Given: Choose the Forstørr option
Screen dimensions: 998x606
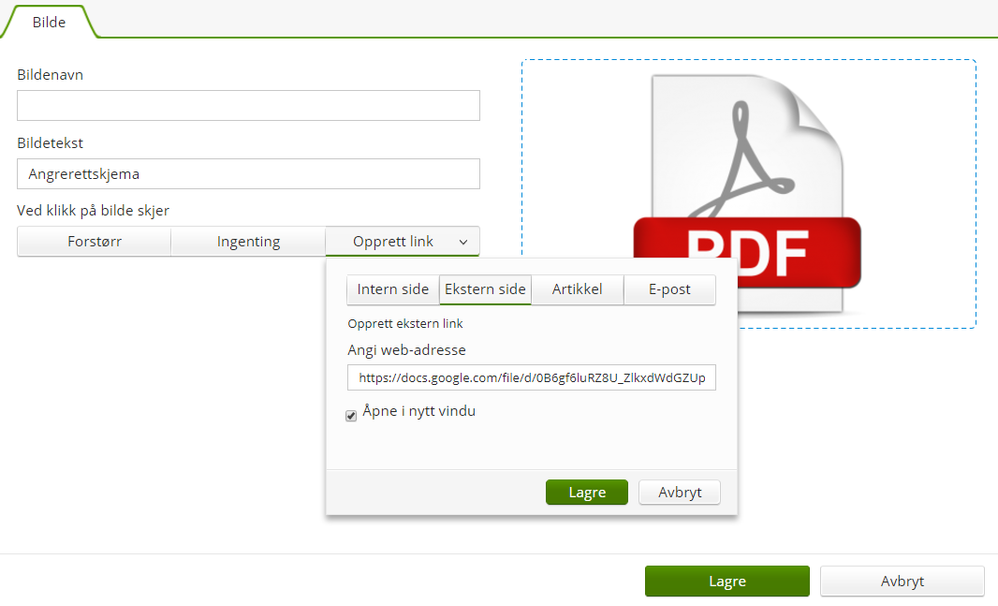Looking at the screenshot, I should coord(94,242).
